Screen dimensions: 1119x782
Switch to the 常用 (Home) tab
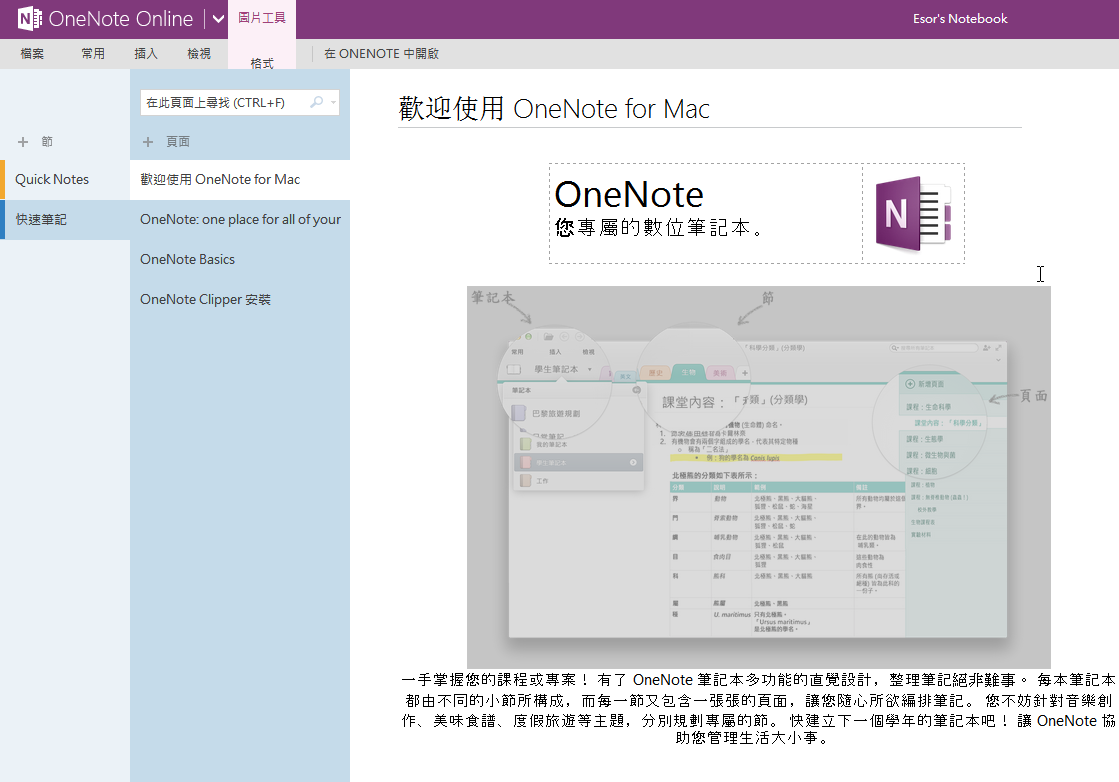pos(93,54)
